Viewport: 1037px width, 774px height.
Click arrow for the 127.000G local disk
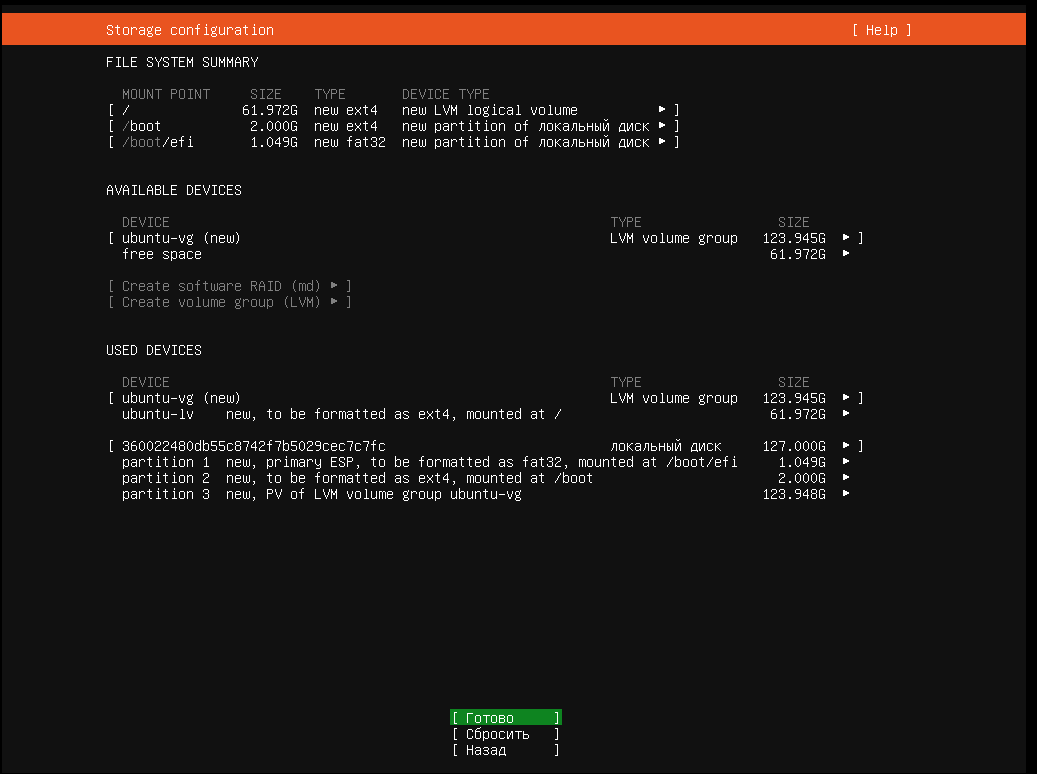[846, 446]
